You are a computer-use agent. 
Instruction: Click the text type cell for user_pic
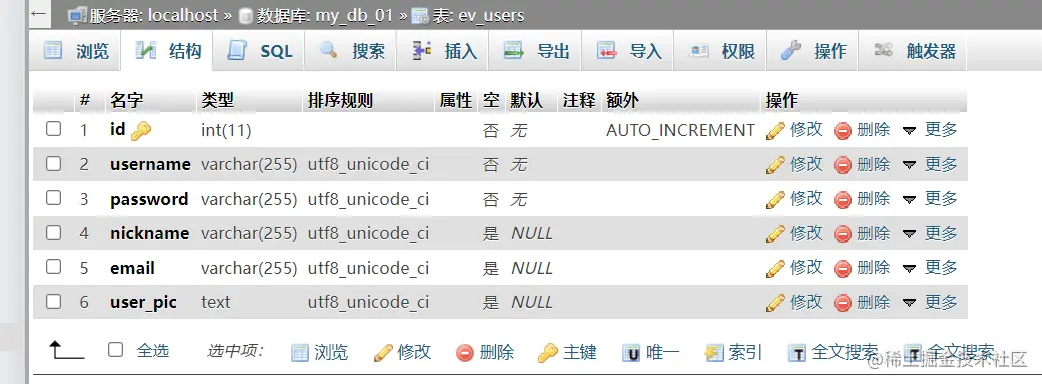pos(215,303)
